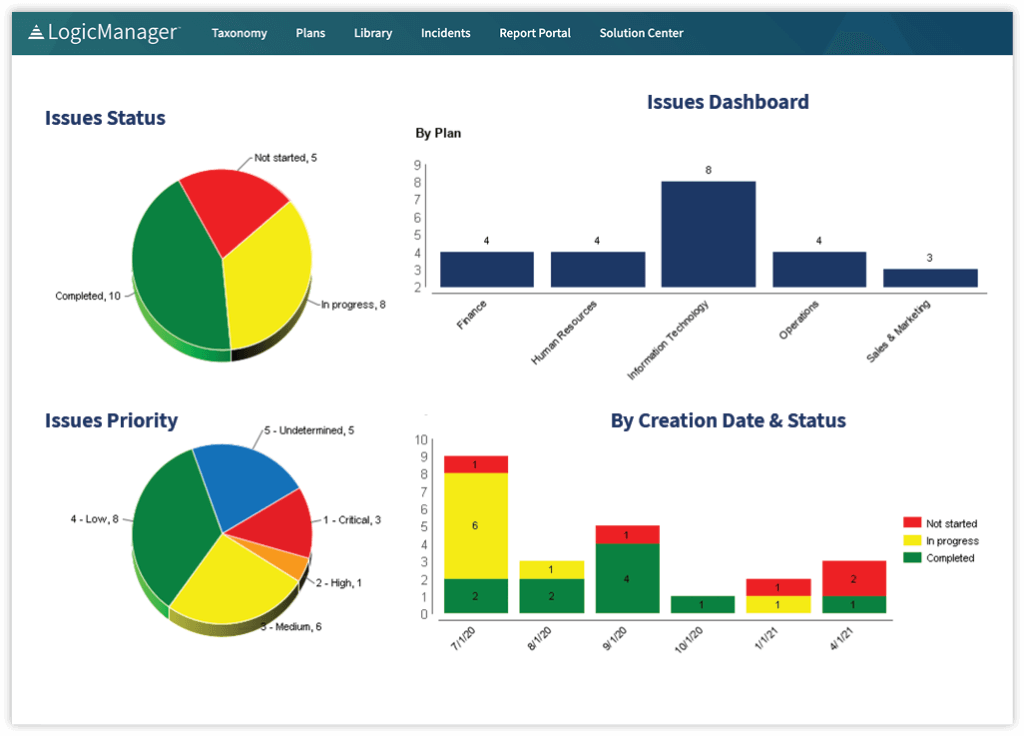Open the Taxonomy menu
Image resolution: width=1024 pixels, height=736 pixels.
pyautogui.click(x=239, y=32)
